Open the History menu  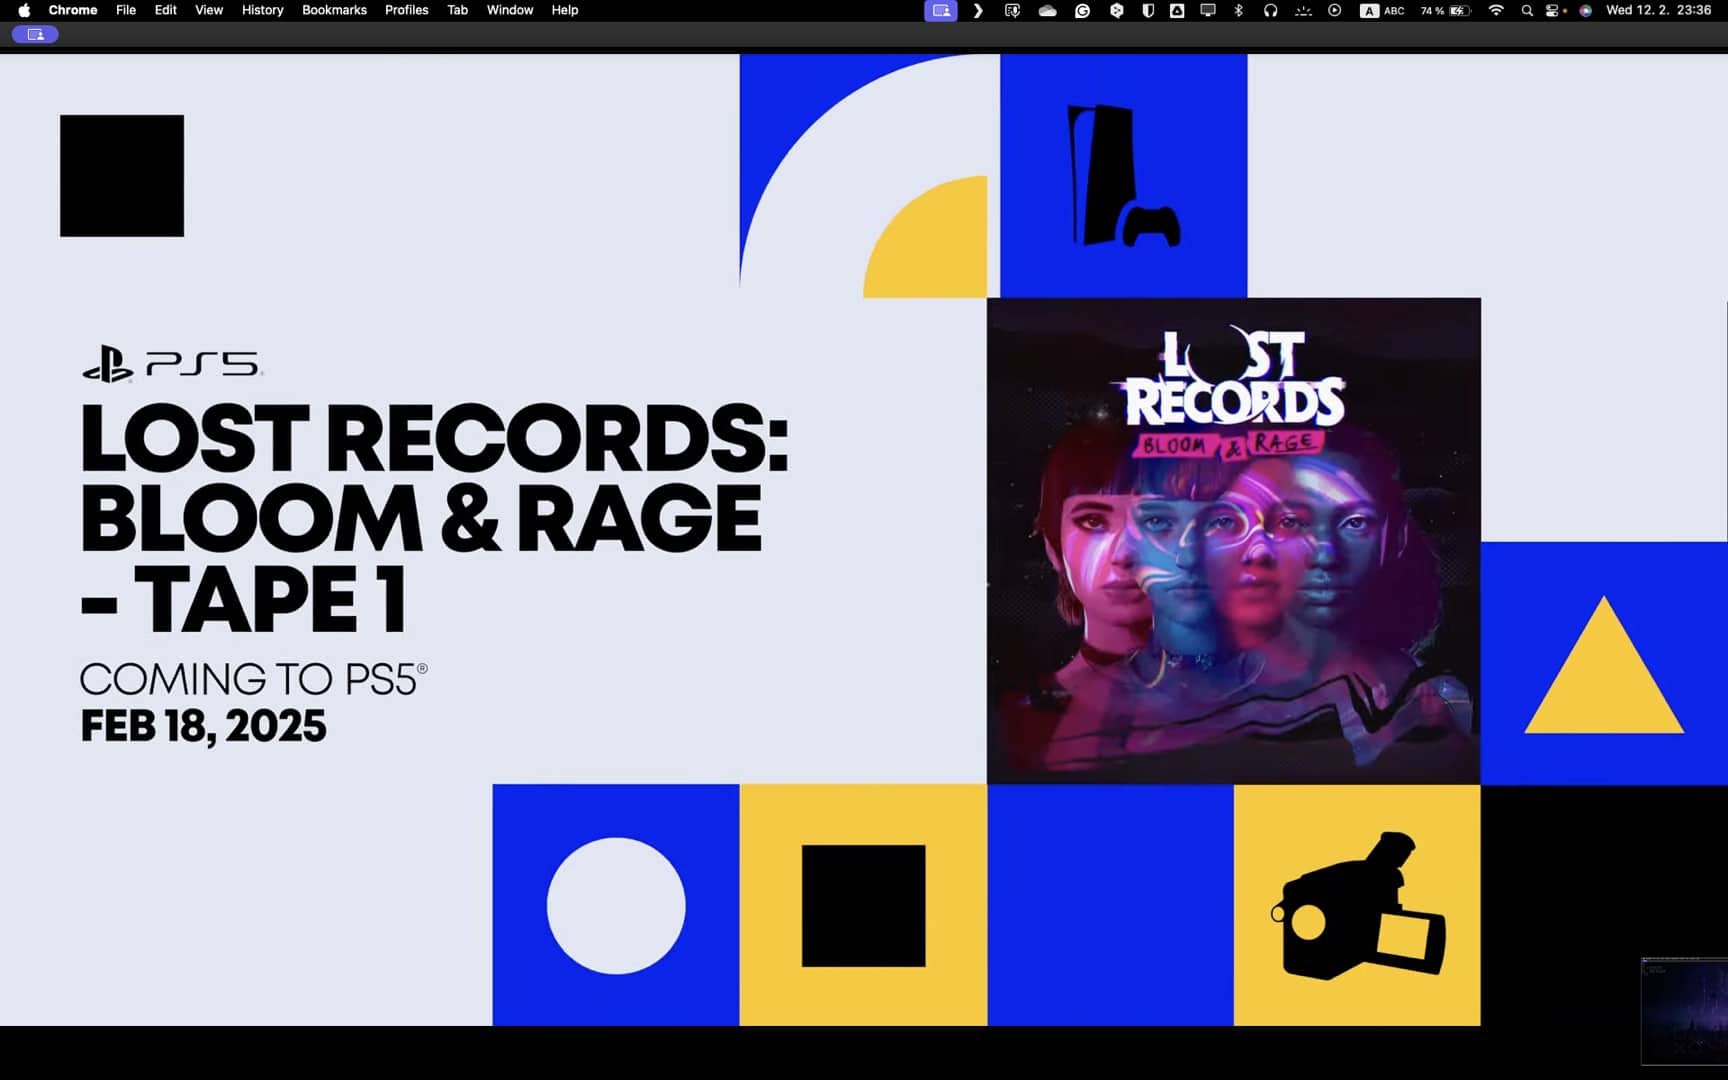pos(263,10)
